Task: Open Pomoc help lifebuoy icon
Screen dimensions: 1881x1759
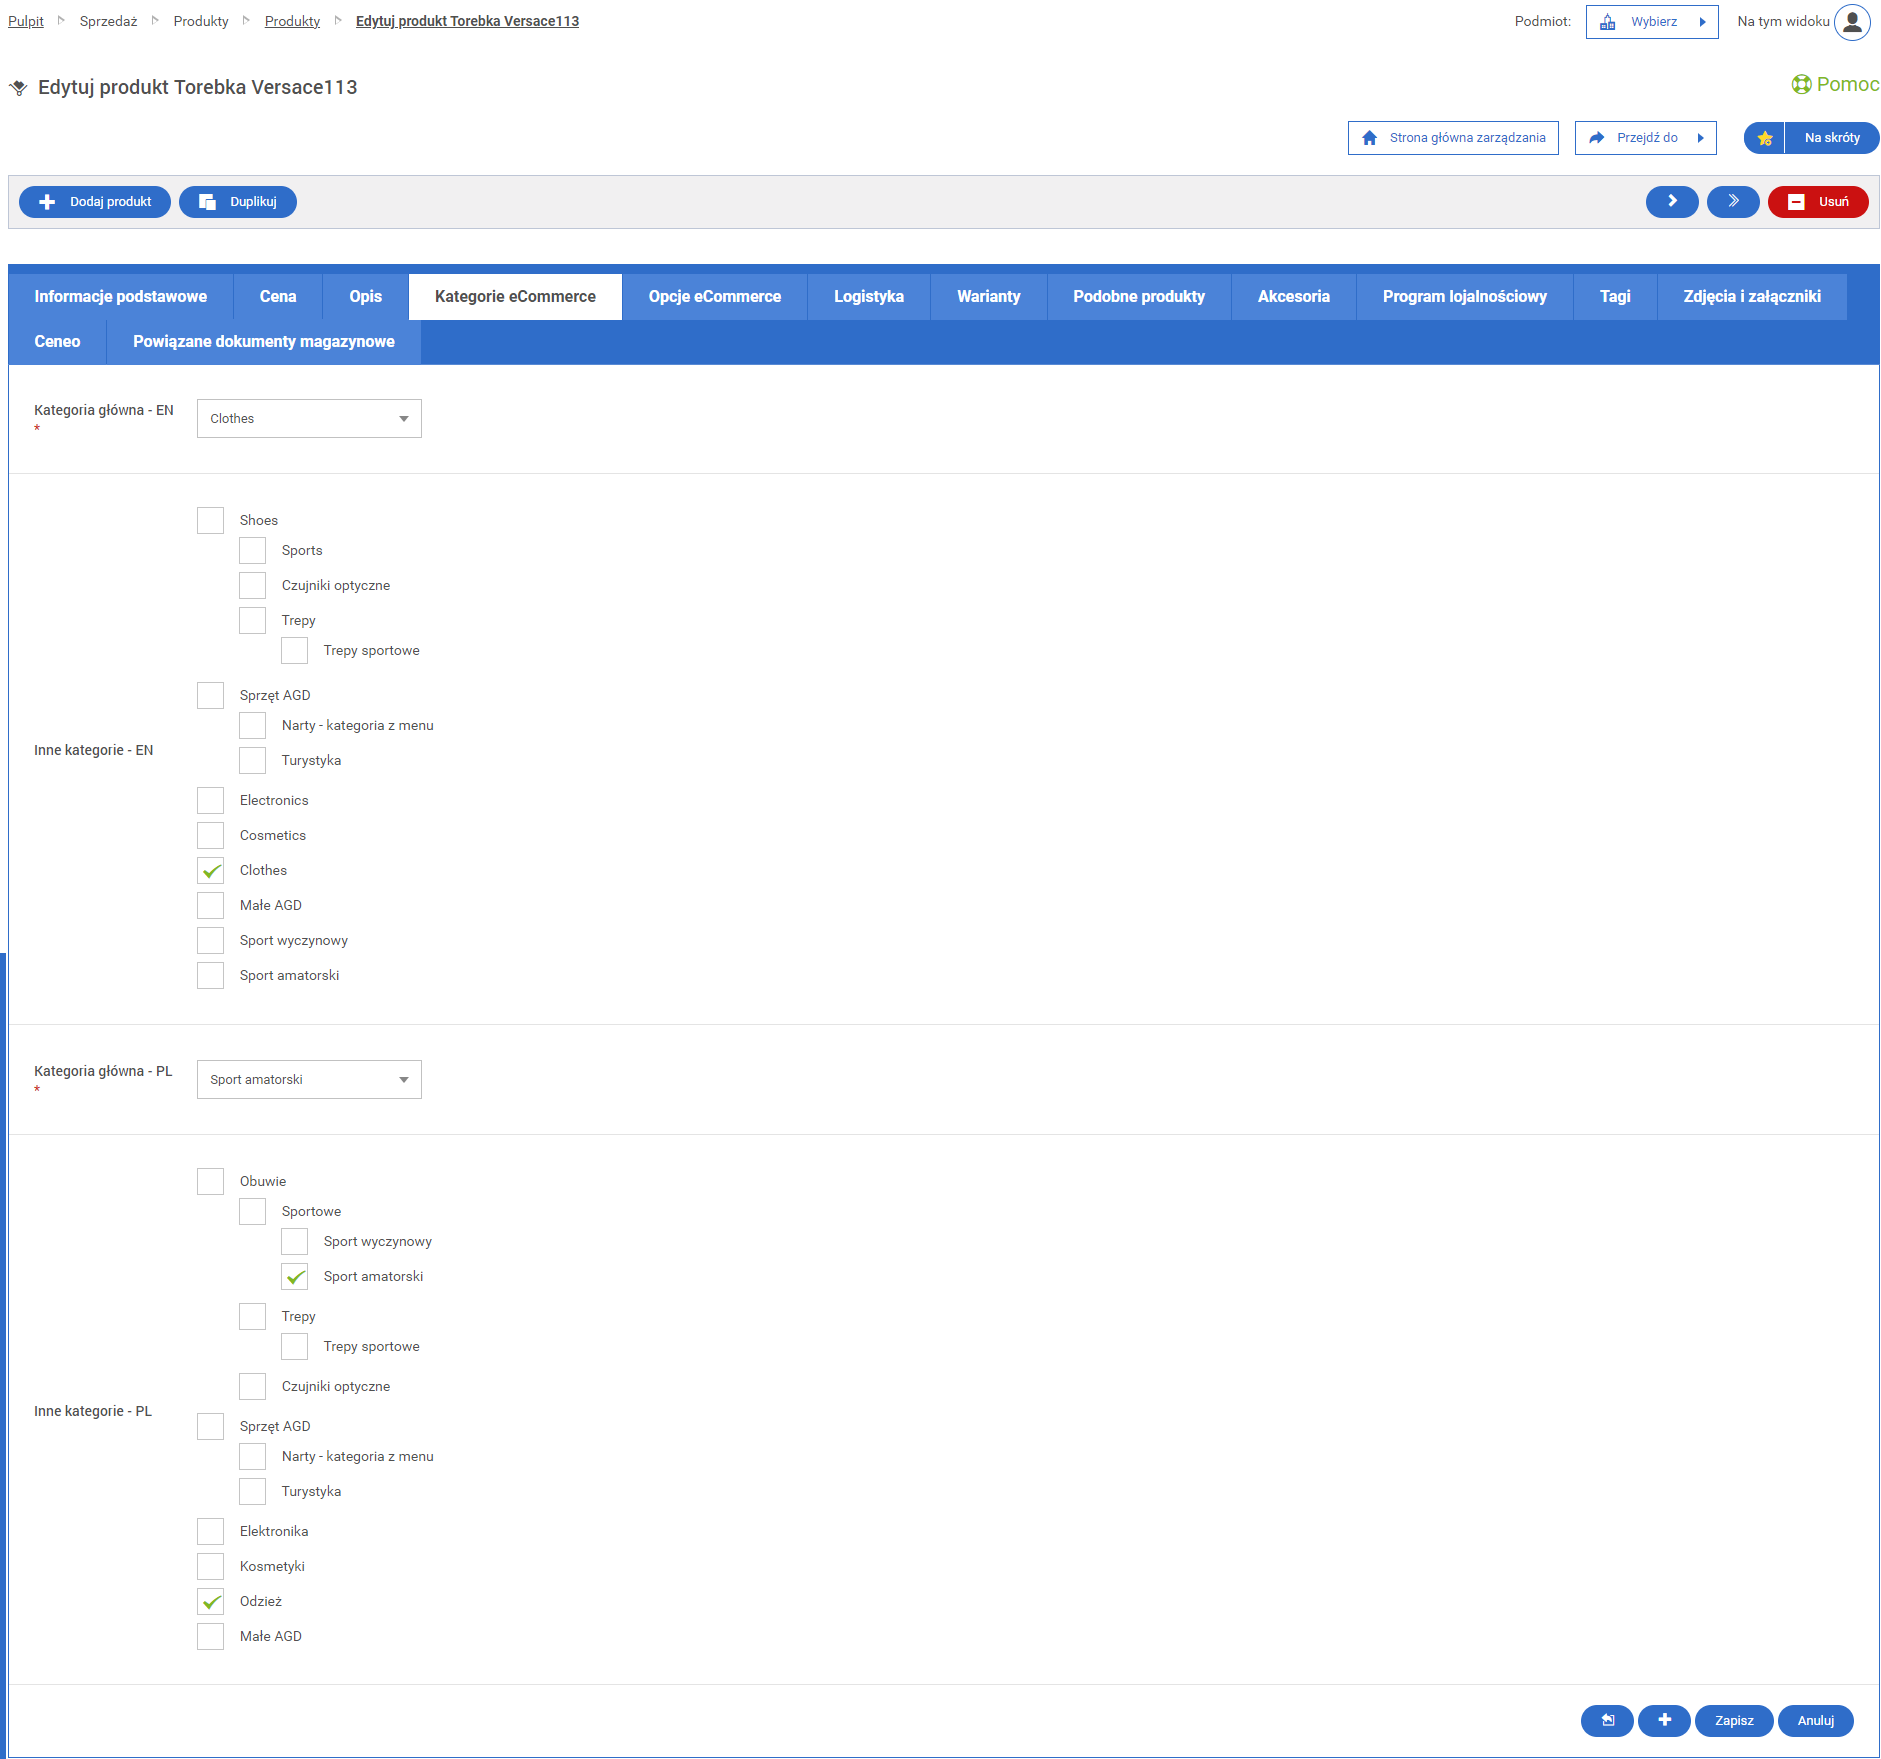Action: tap(1801, 85)
